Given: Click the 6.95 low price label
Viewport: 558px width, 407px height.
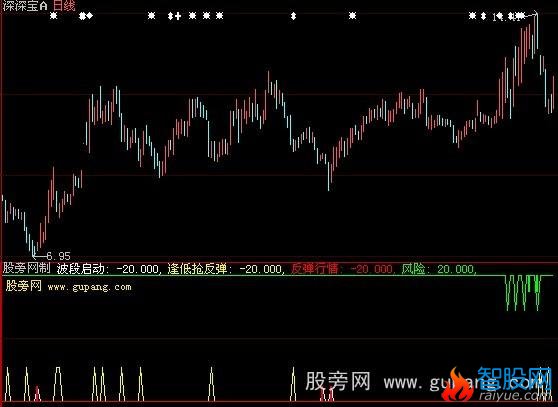Looking at the screenshot, I should point(59,256).
